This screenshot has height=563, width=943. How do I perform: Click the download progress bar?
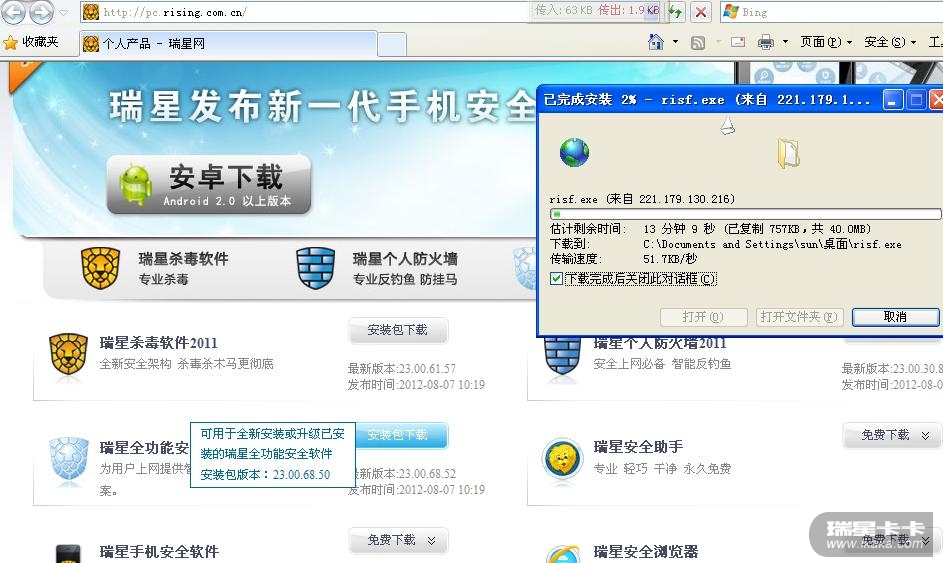pos(745,214)
